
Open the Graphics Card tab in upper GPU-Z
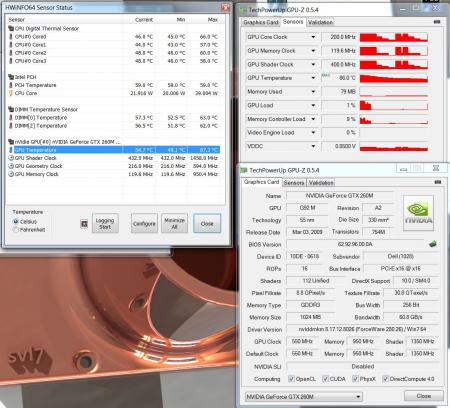point(260,22)
